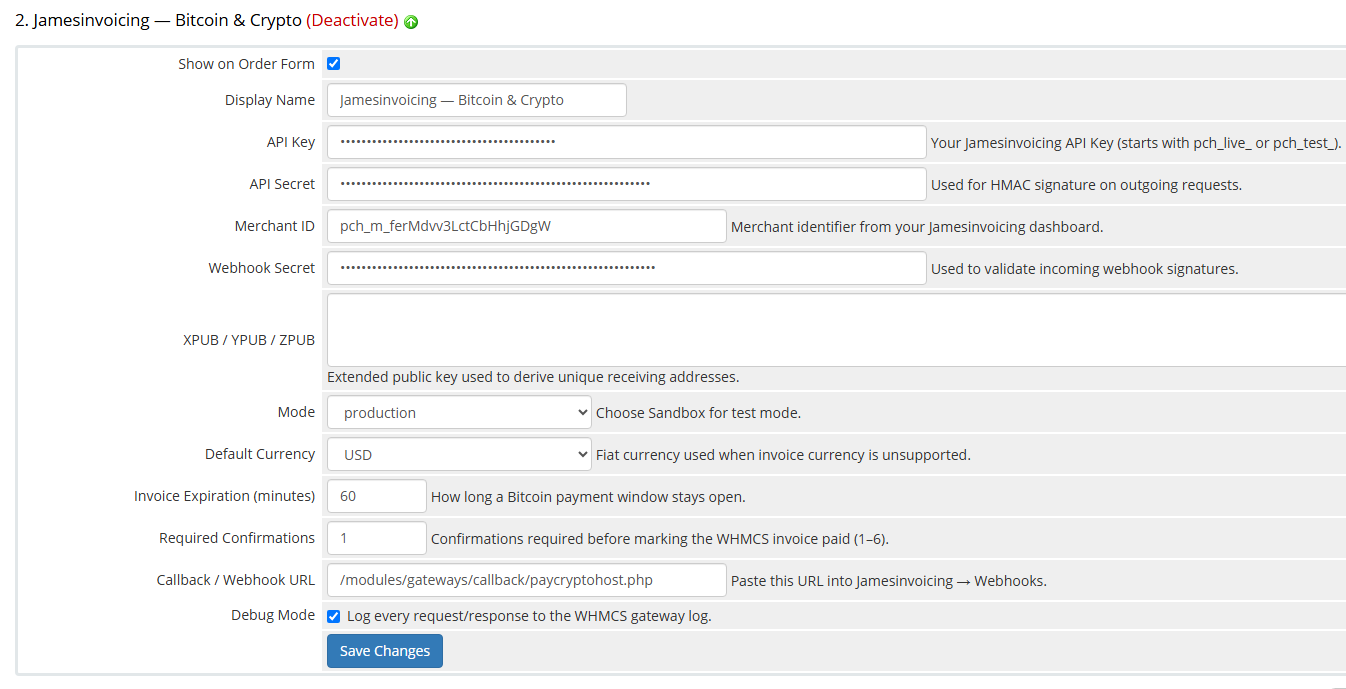Open the Default Currency dropdown
Viewport: 1346px width, 689px height.
[460, 454]
